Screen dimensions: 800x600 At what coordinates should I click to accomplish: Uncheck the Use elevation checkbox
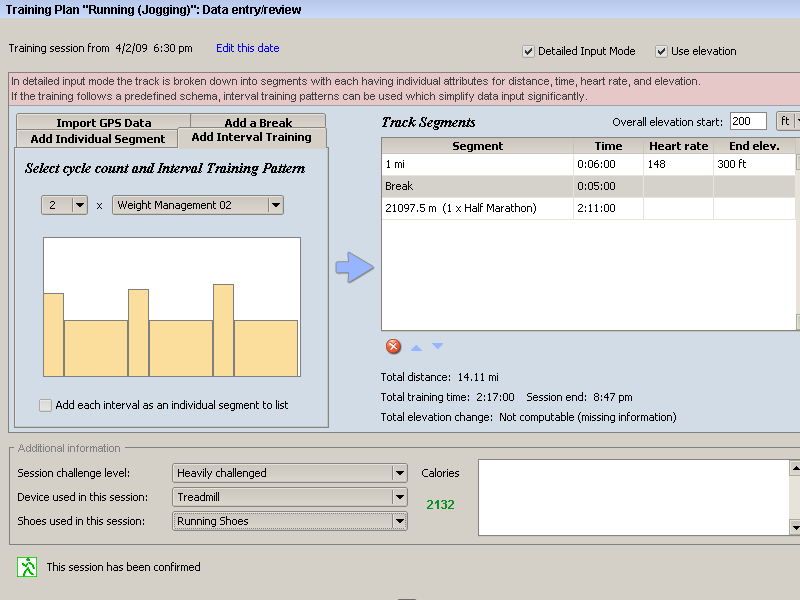[x=662, y=51]
